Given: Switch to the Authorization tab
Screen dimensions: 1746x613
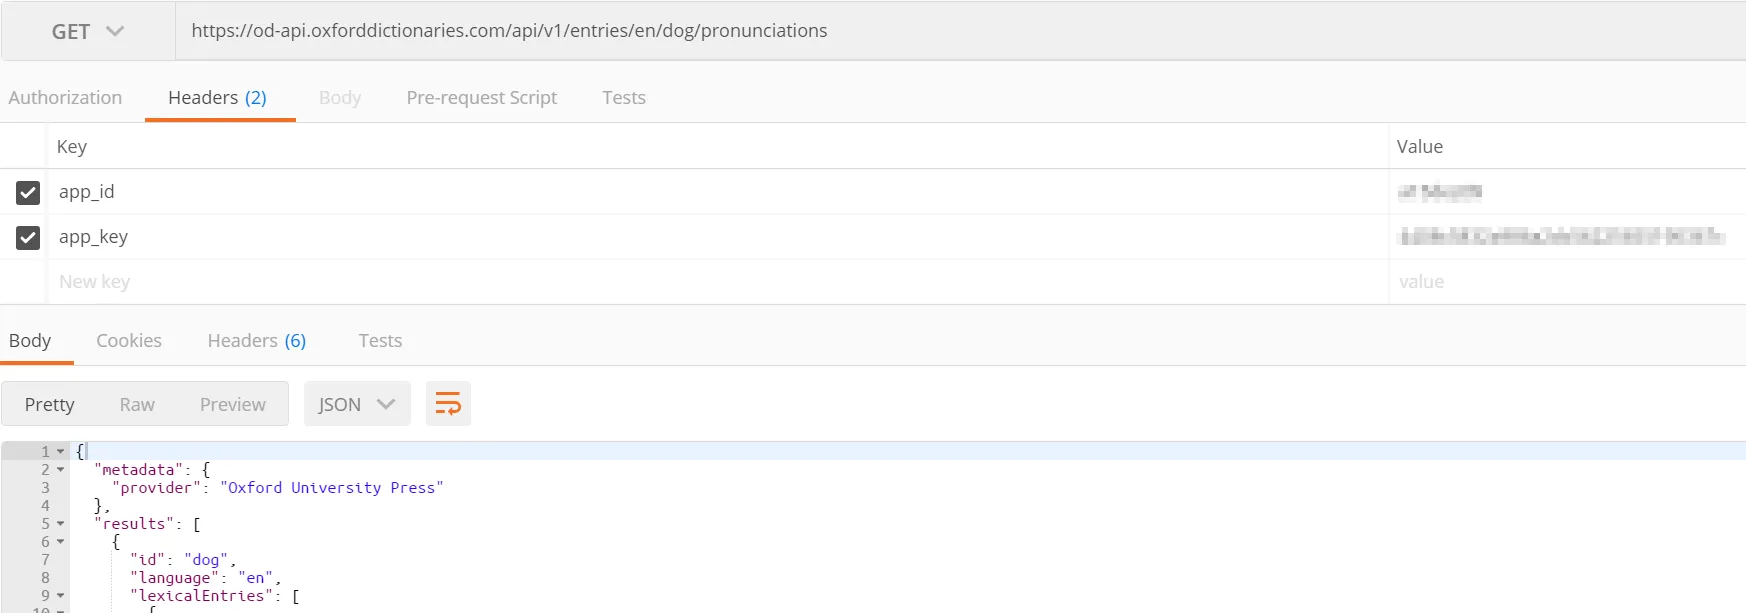Looking at the screenshot, I should point(65,98).
